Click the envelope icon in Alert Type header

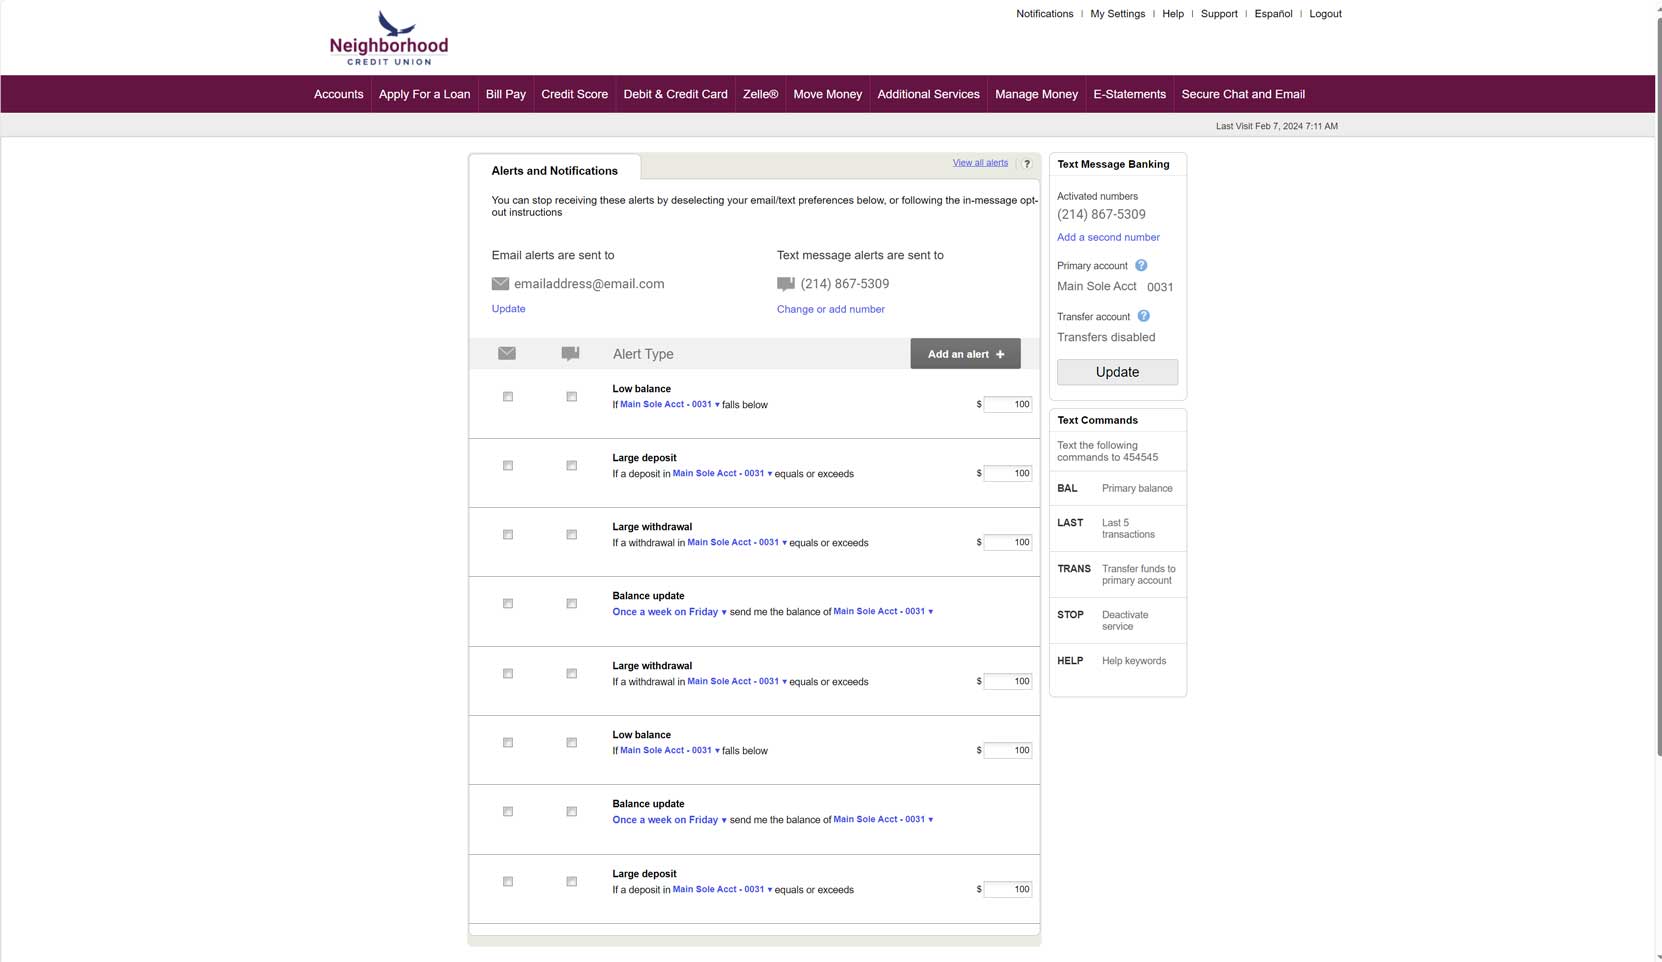[x=507, y=353]
